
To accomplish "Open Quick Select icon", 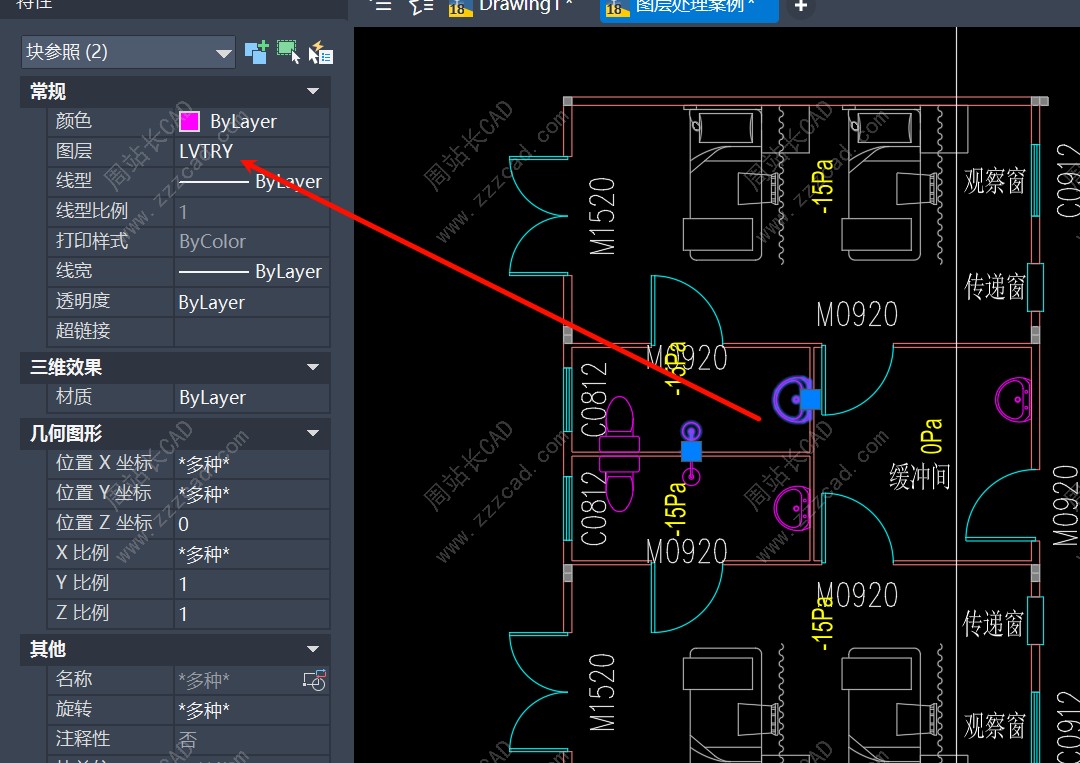I will coord(321,52).
